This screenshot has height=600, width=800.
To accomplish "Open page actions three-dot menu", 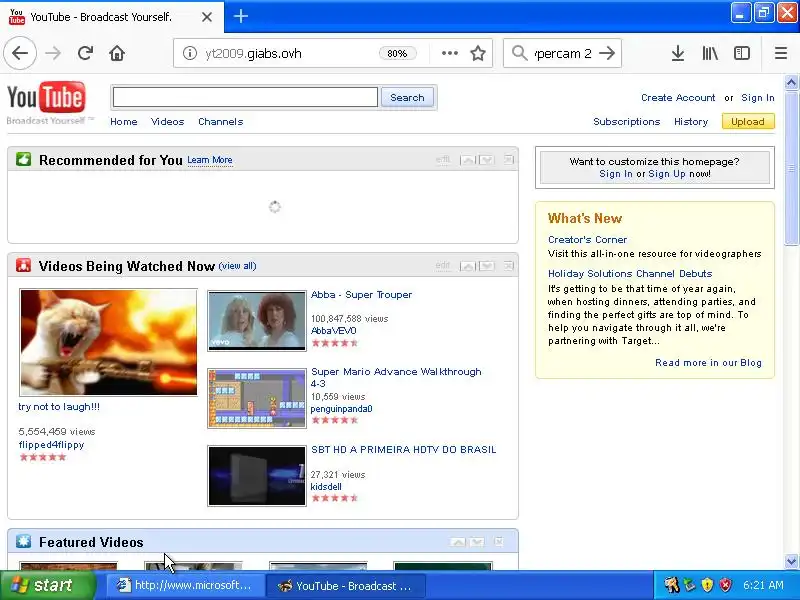I will (x=449, y=53).
